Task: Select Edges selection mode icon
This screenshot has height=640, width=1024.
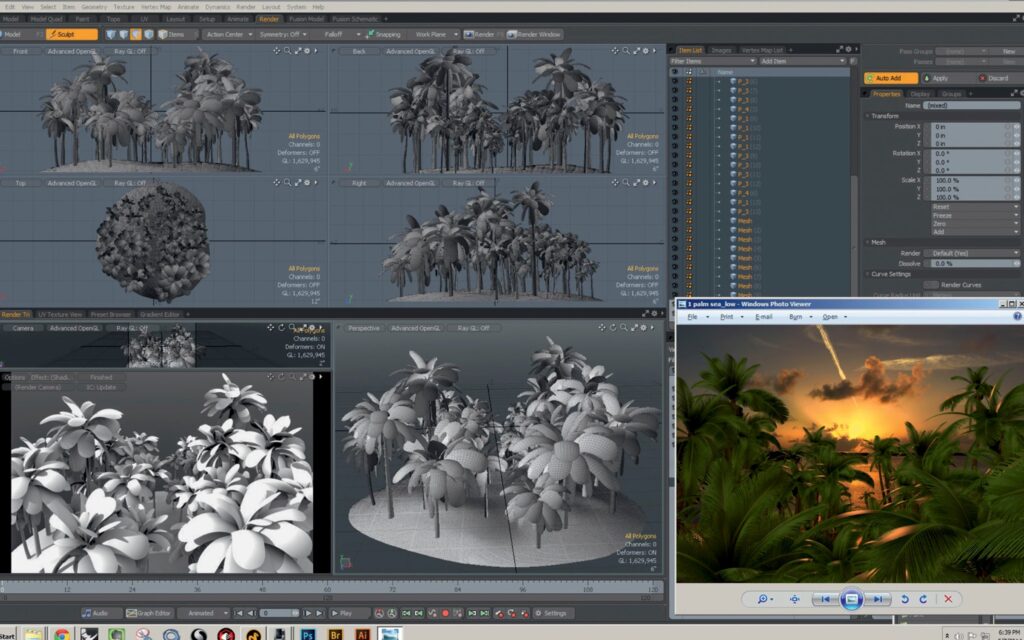Action: coord(123,35)
